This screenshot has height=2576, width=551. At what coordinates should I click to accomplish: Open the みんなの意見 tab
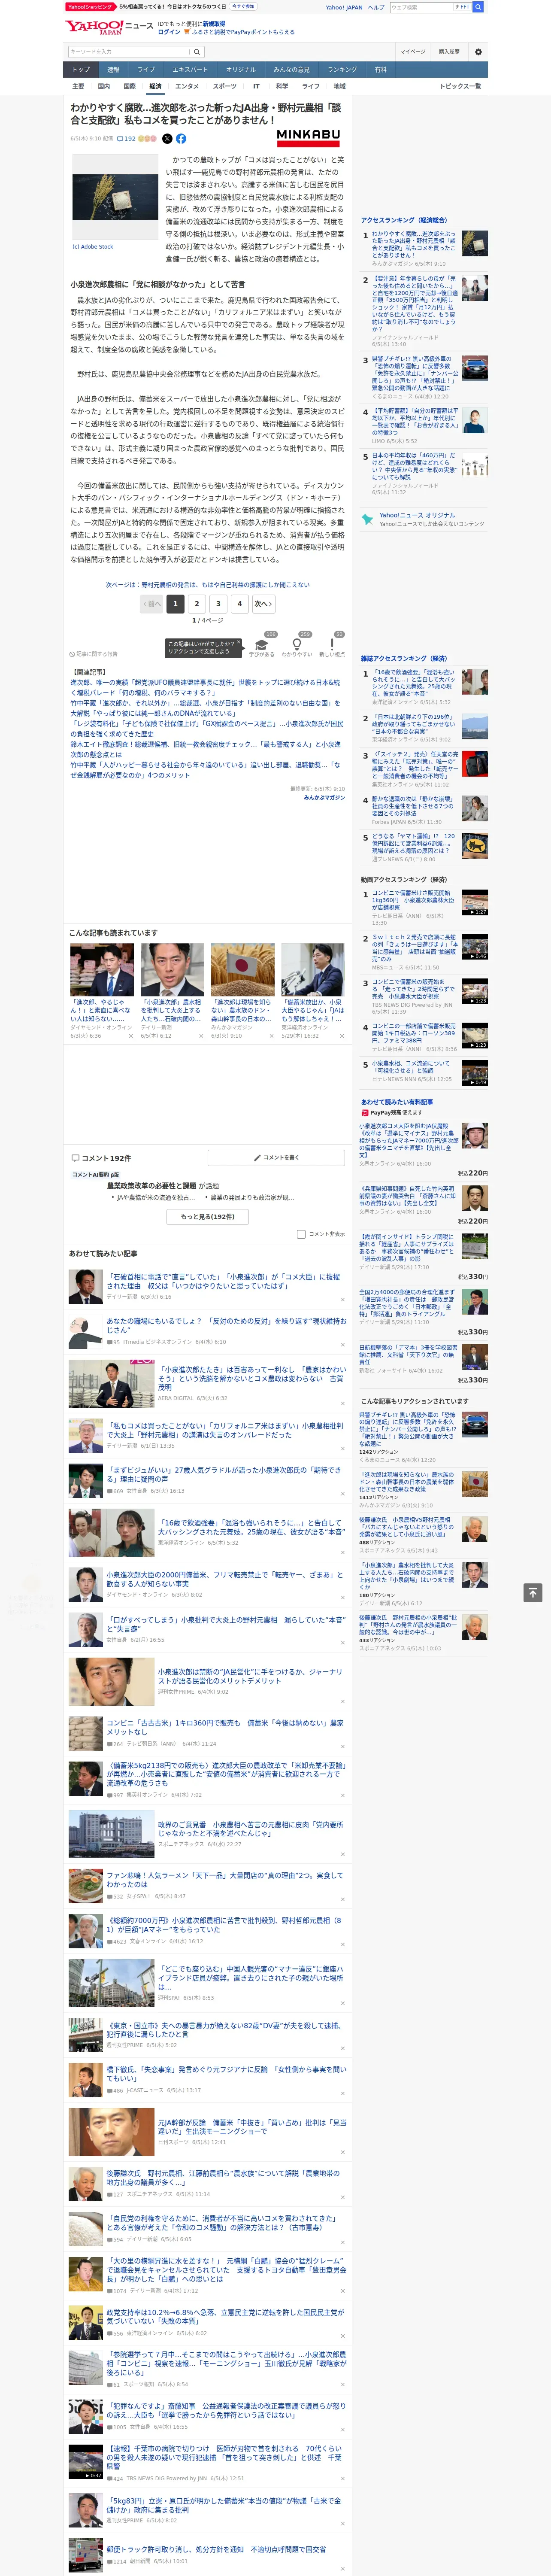[292, 70]
